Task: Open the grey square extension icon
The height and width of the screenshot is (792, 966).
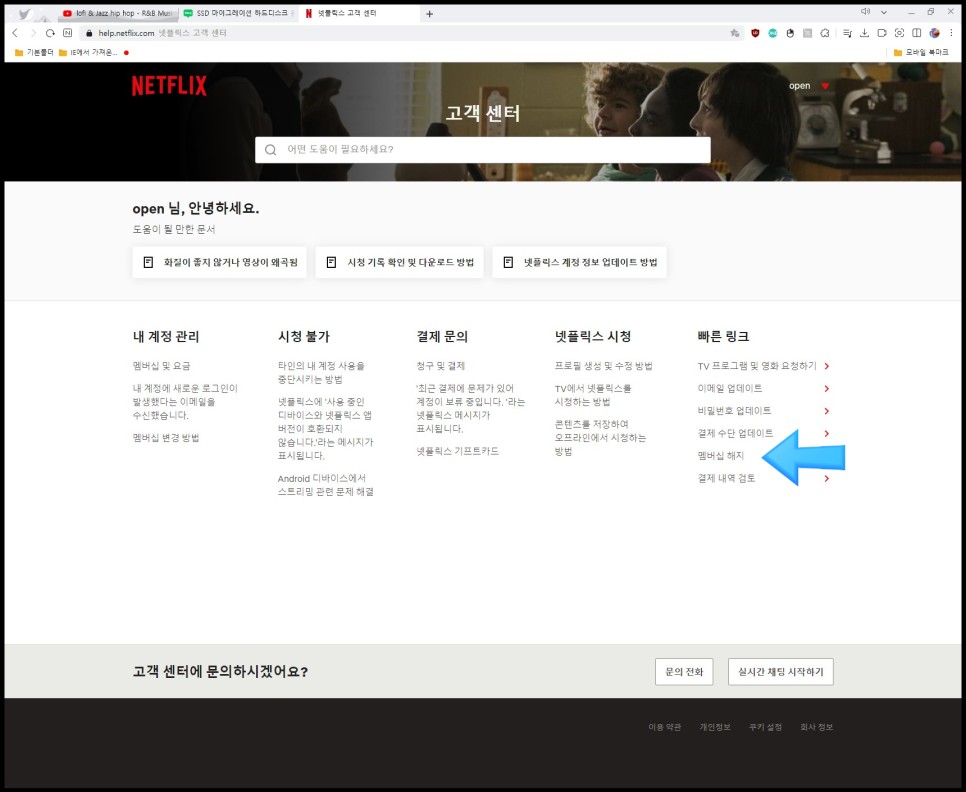Action: 807,33
